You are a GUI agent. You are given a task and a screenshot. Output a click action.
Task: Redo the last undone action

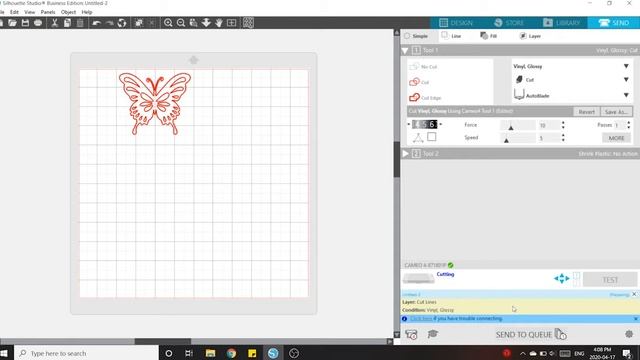pos(109,23)
